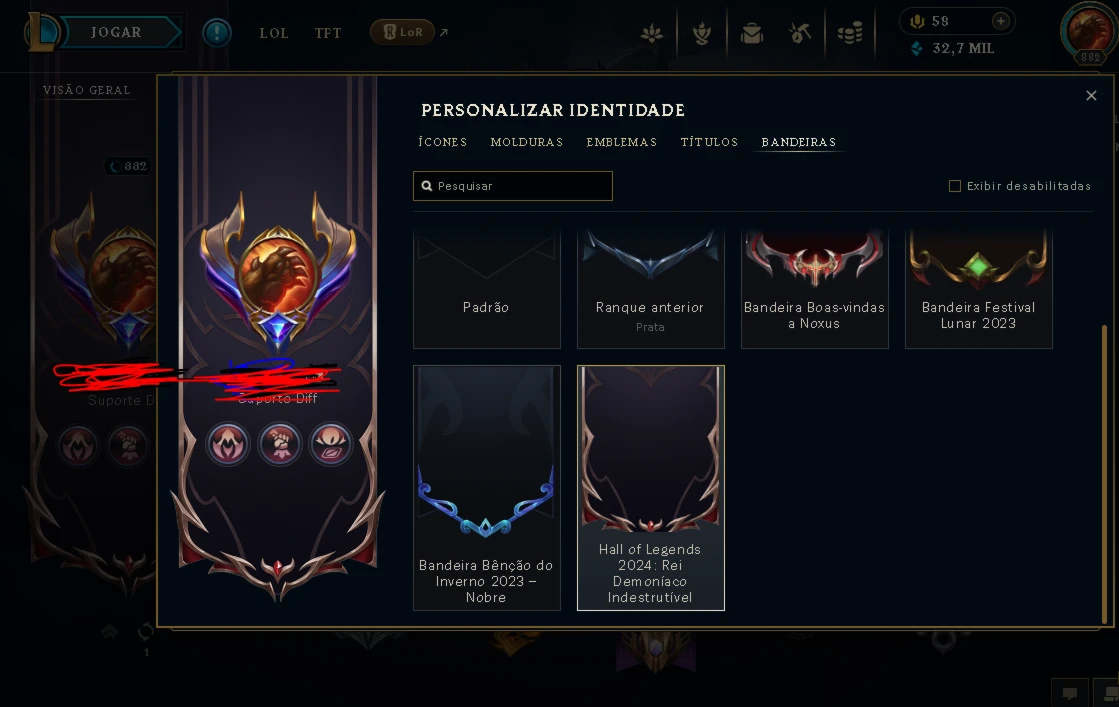Select the first emblem token slot
Image resolution: width=1119 pixels, height=707 pixels.
pos(228,444)
